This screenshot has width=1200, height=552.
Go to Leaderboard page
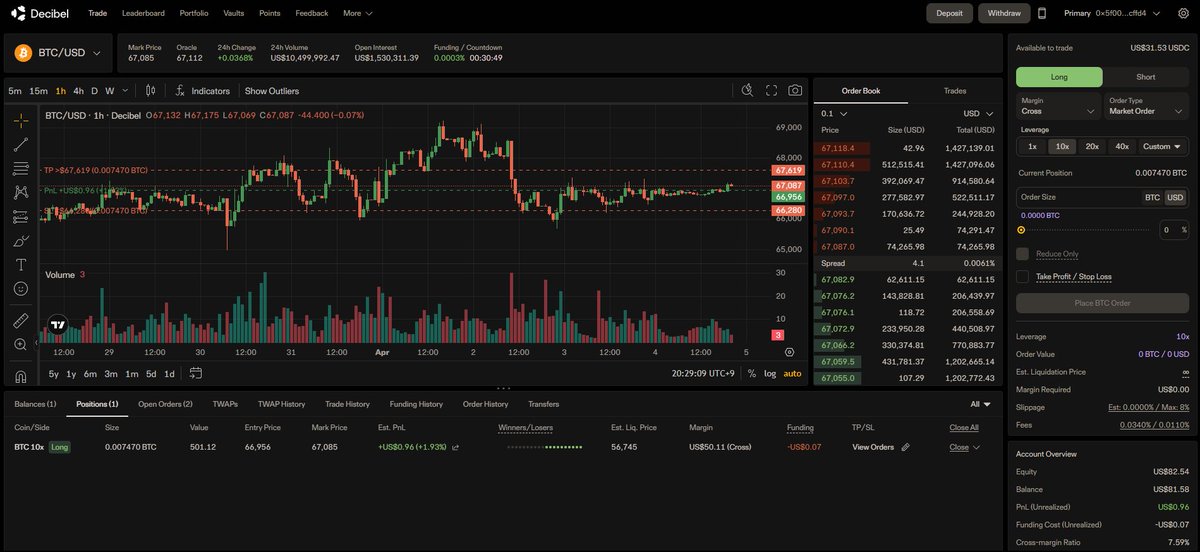(143, 13)
